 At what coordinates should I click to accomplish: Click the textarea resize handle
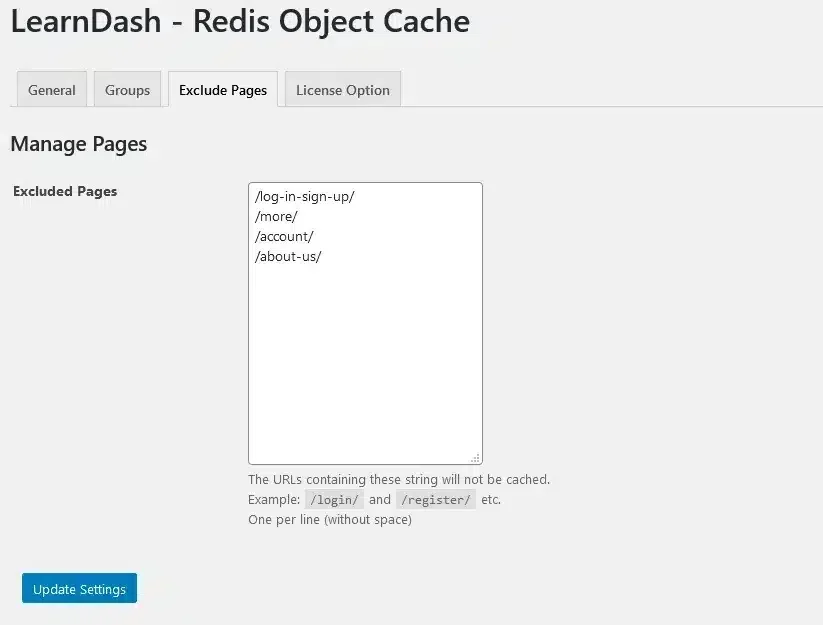tap(477, 456)
